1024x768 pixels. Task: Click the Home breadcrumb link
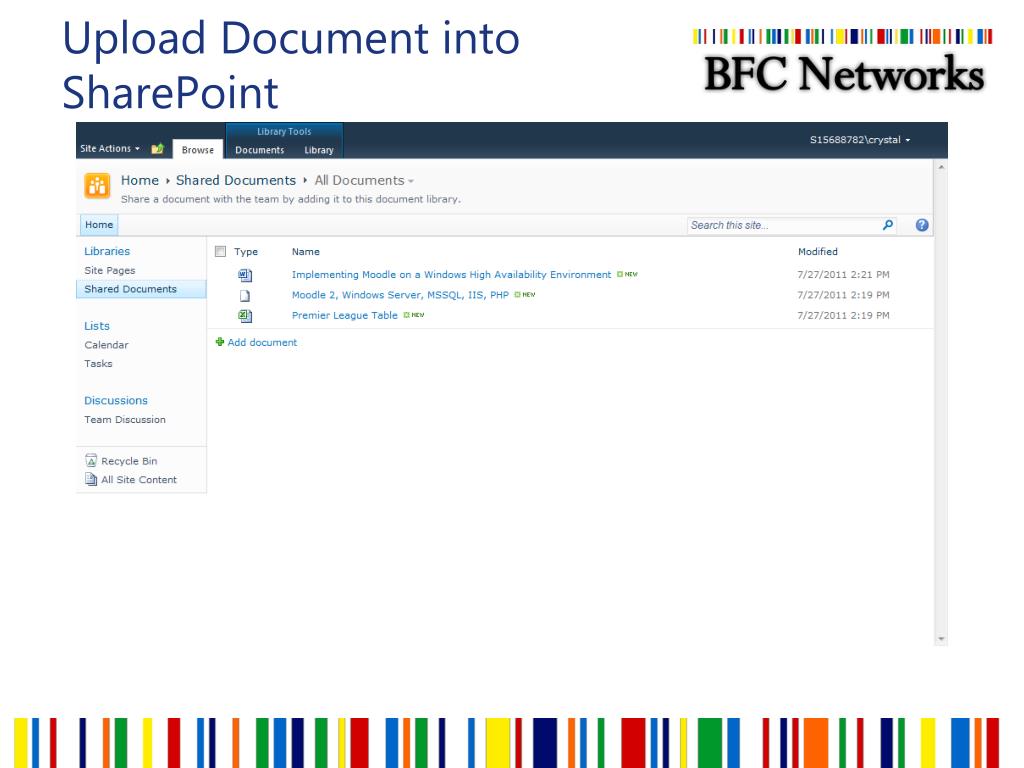tap(140, 180)
